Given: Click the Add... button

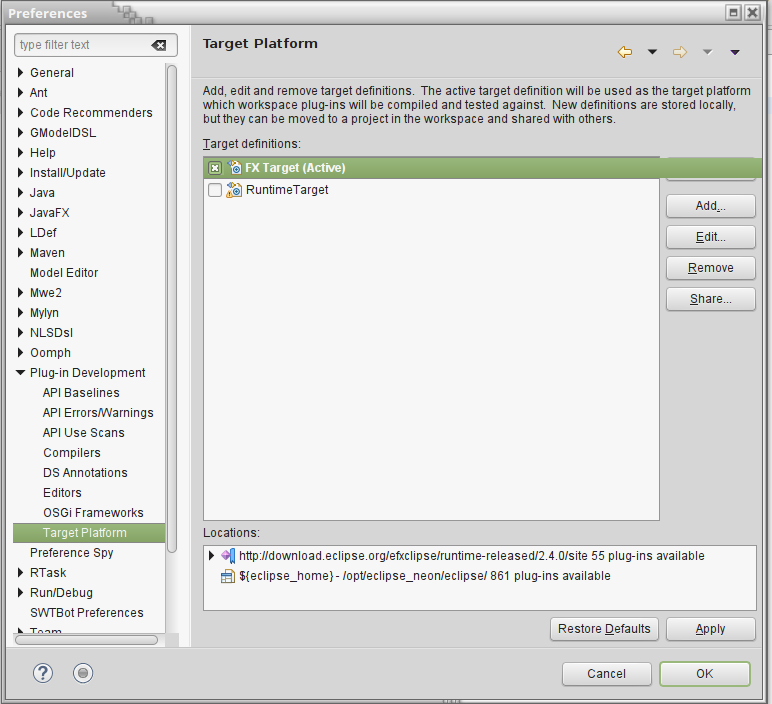Looking at the screenshot, I should pos(710,206).
